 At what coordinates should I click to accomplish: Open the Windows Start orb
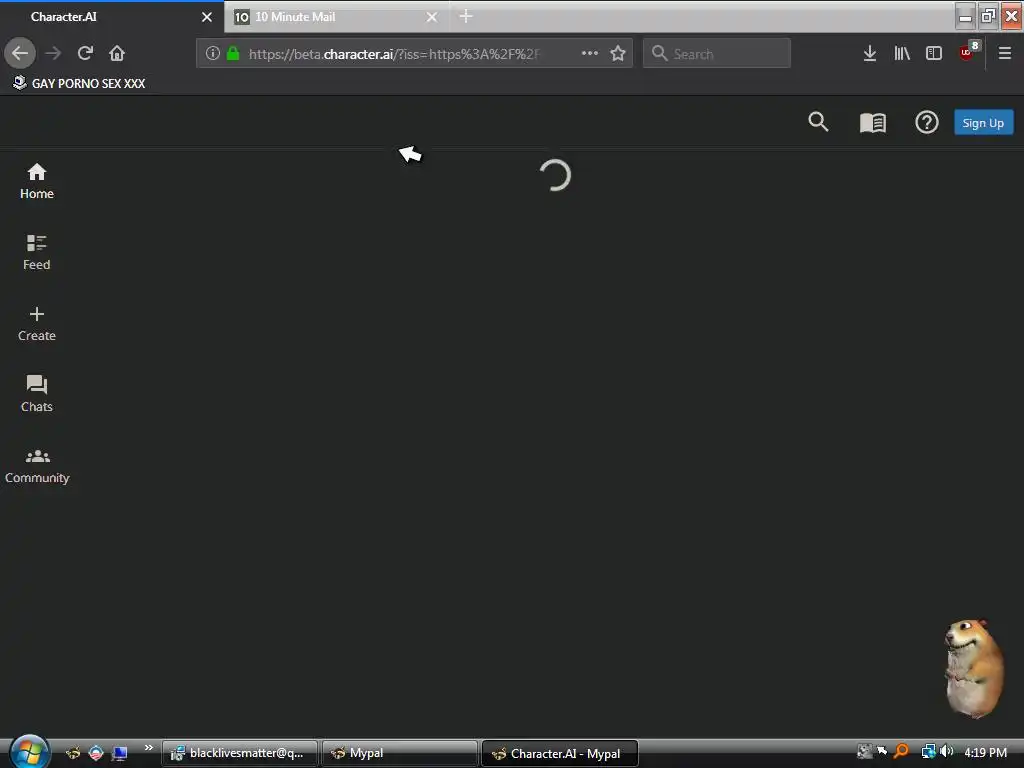(29, 752)
